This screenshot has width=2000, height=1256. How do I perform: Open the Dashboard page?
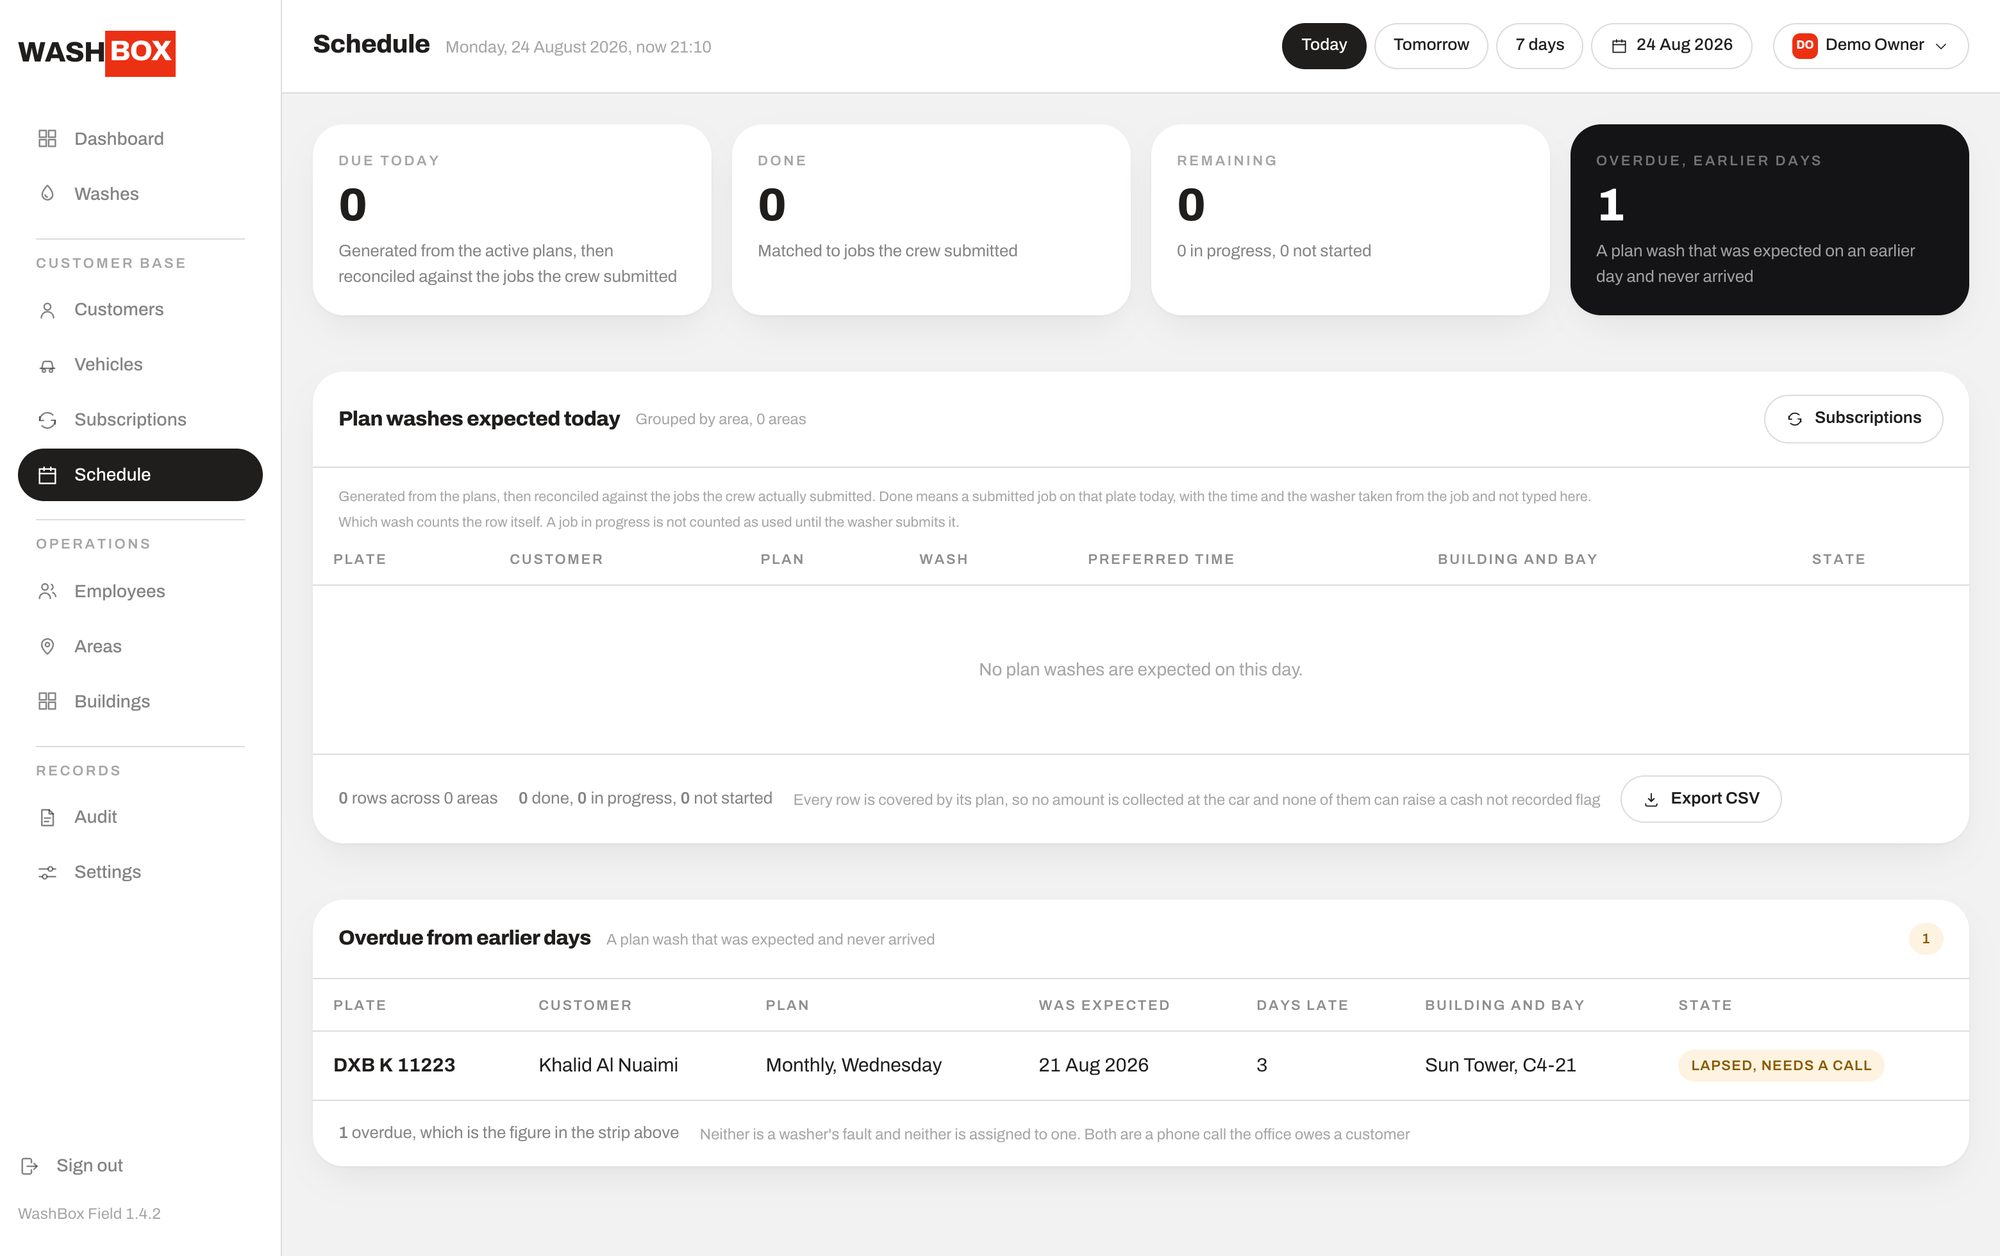(x=140, y=139)
